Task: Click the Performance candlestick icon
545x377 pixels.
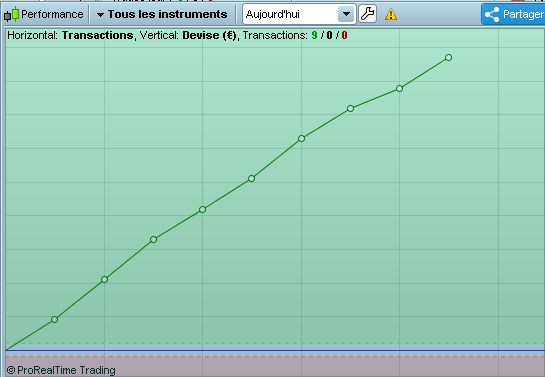Action: 11,14
